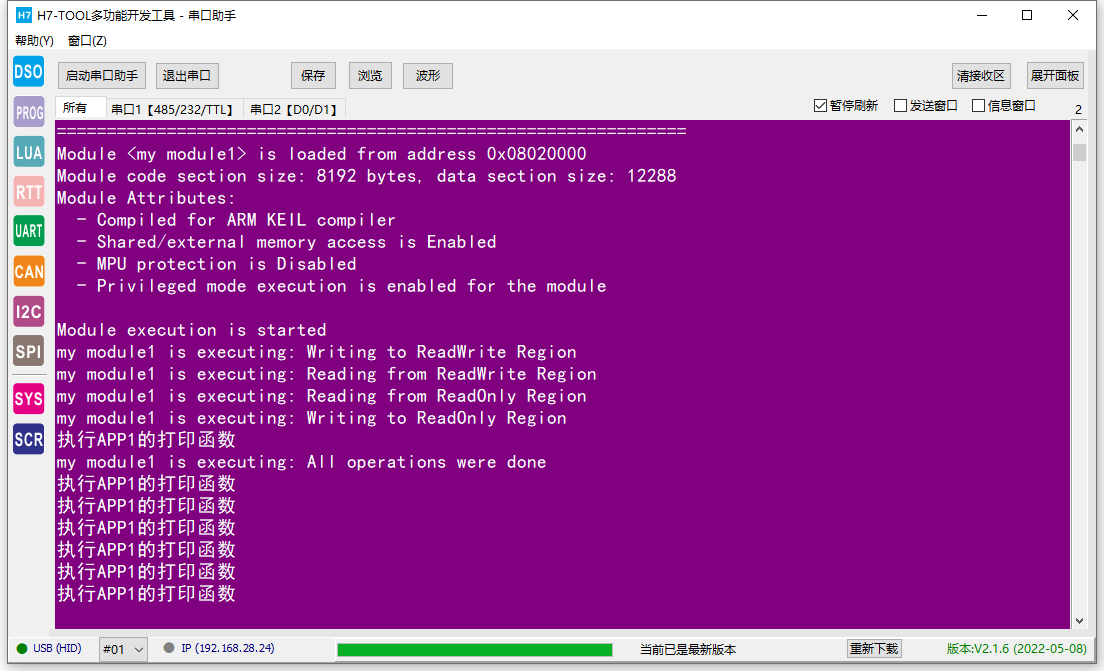This screenshot has width=1104, height=671.
Task: Open the #01 device dropdown
Action: (123, 649)
